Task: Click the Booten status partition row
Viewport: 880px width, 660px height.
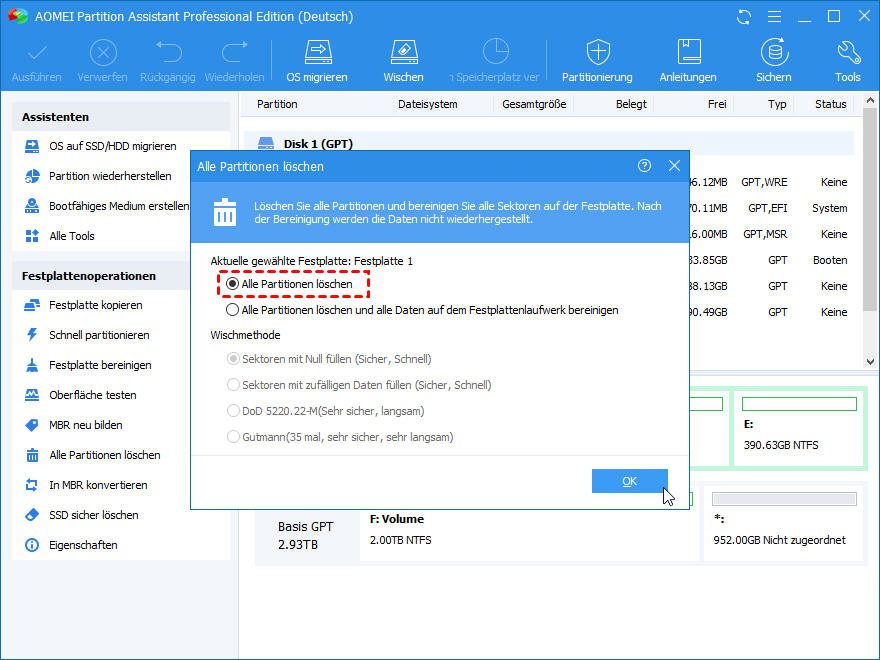Action: [771, 260]
